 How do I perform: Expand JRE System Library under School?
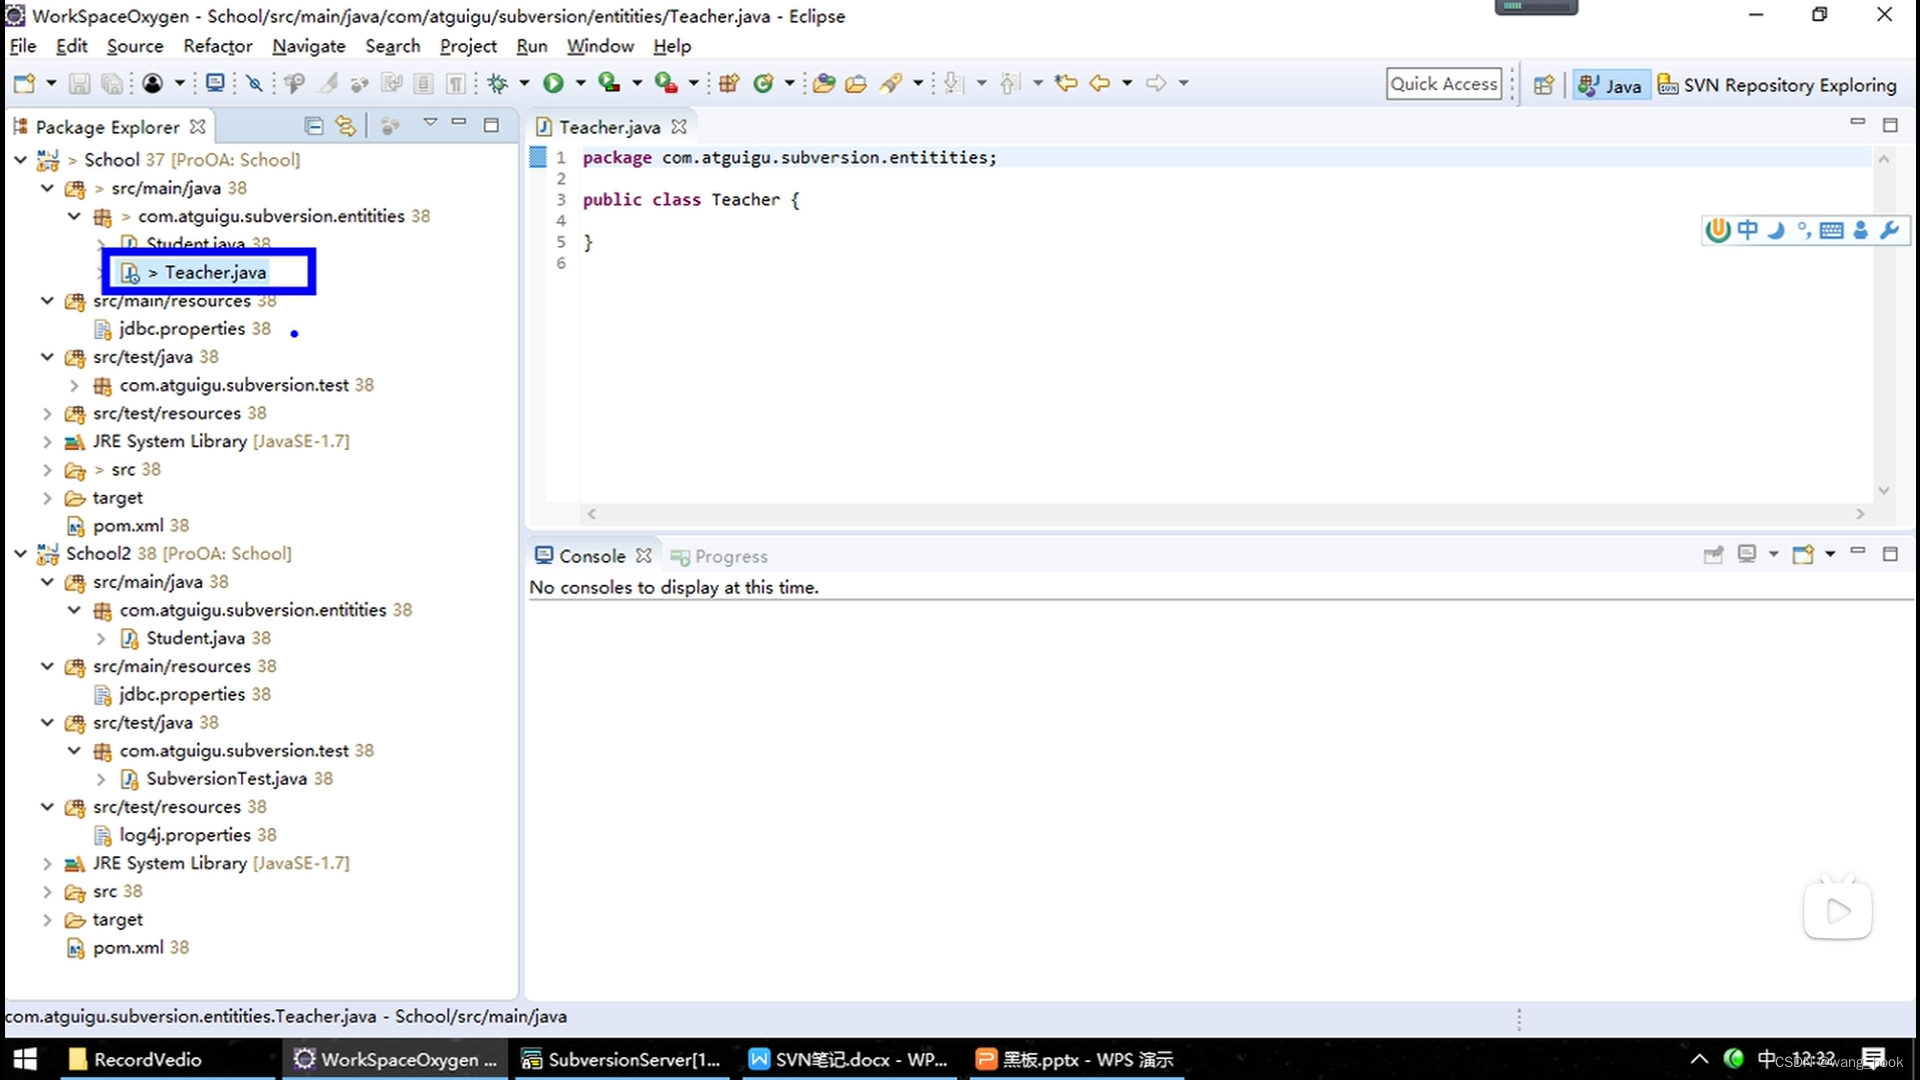[x=47, y=441]
